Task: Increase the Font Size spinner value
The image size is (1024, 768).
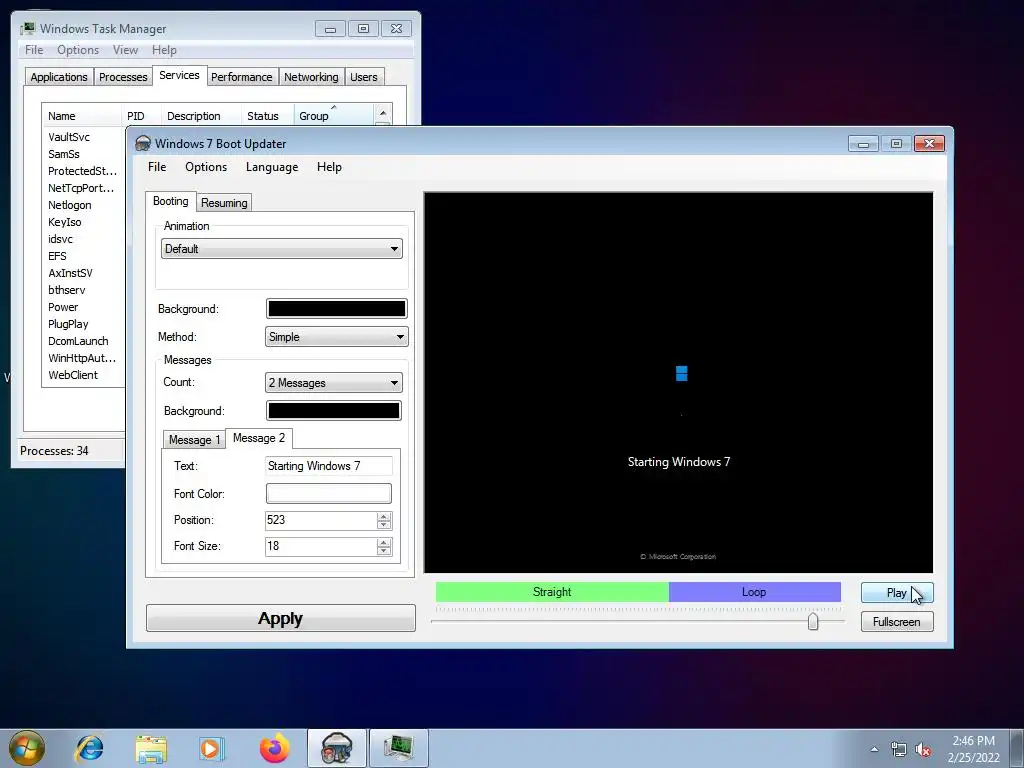Action: 384,543
